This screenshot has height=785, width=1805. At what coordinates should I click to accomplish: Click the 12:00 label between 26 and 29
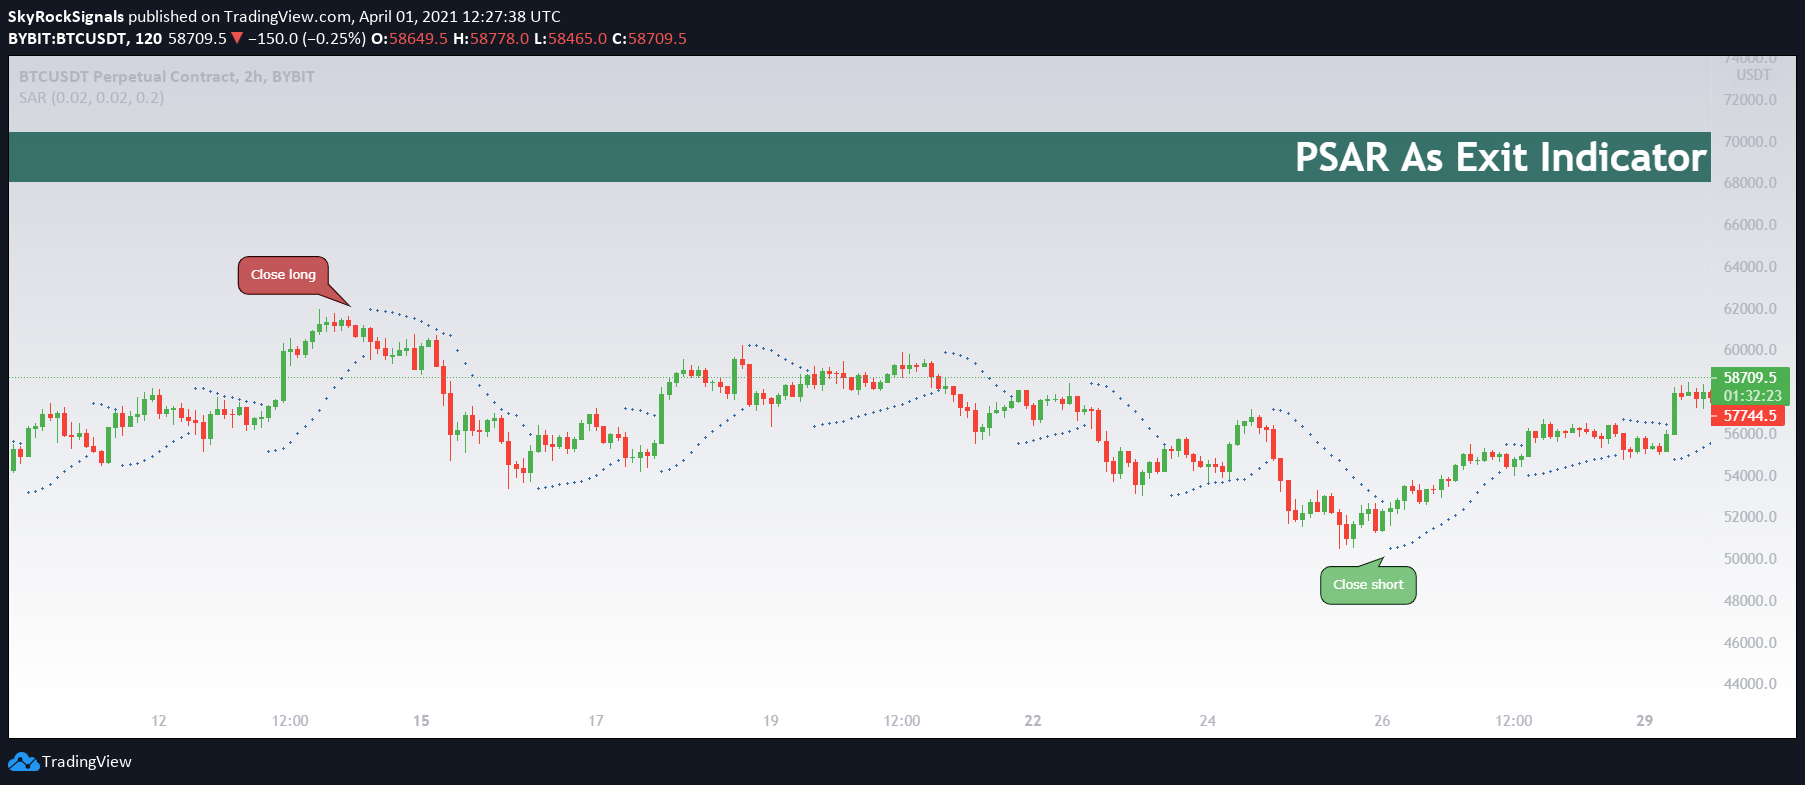click(x=1514, y=721)
